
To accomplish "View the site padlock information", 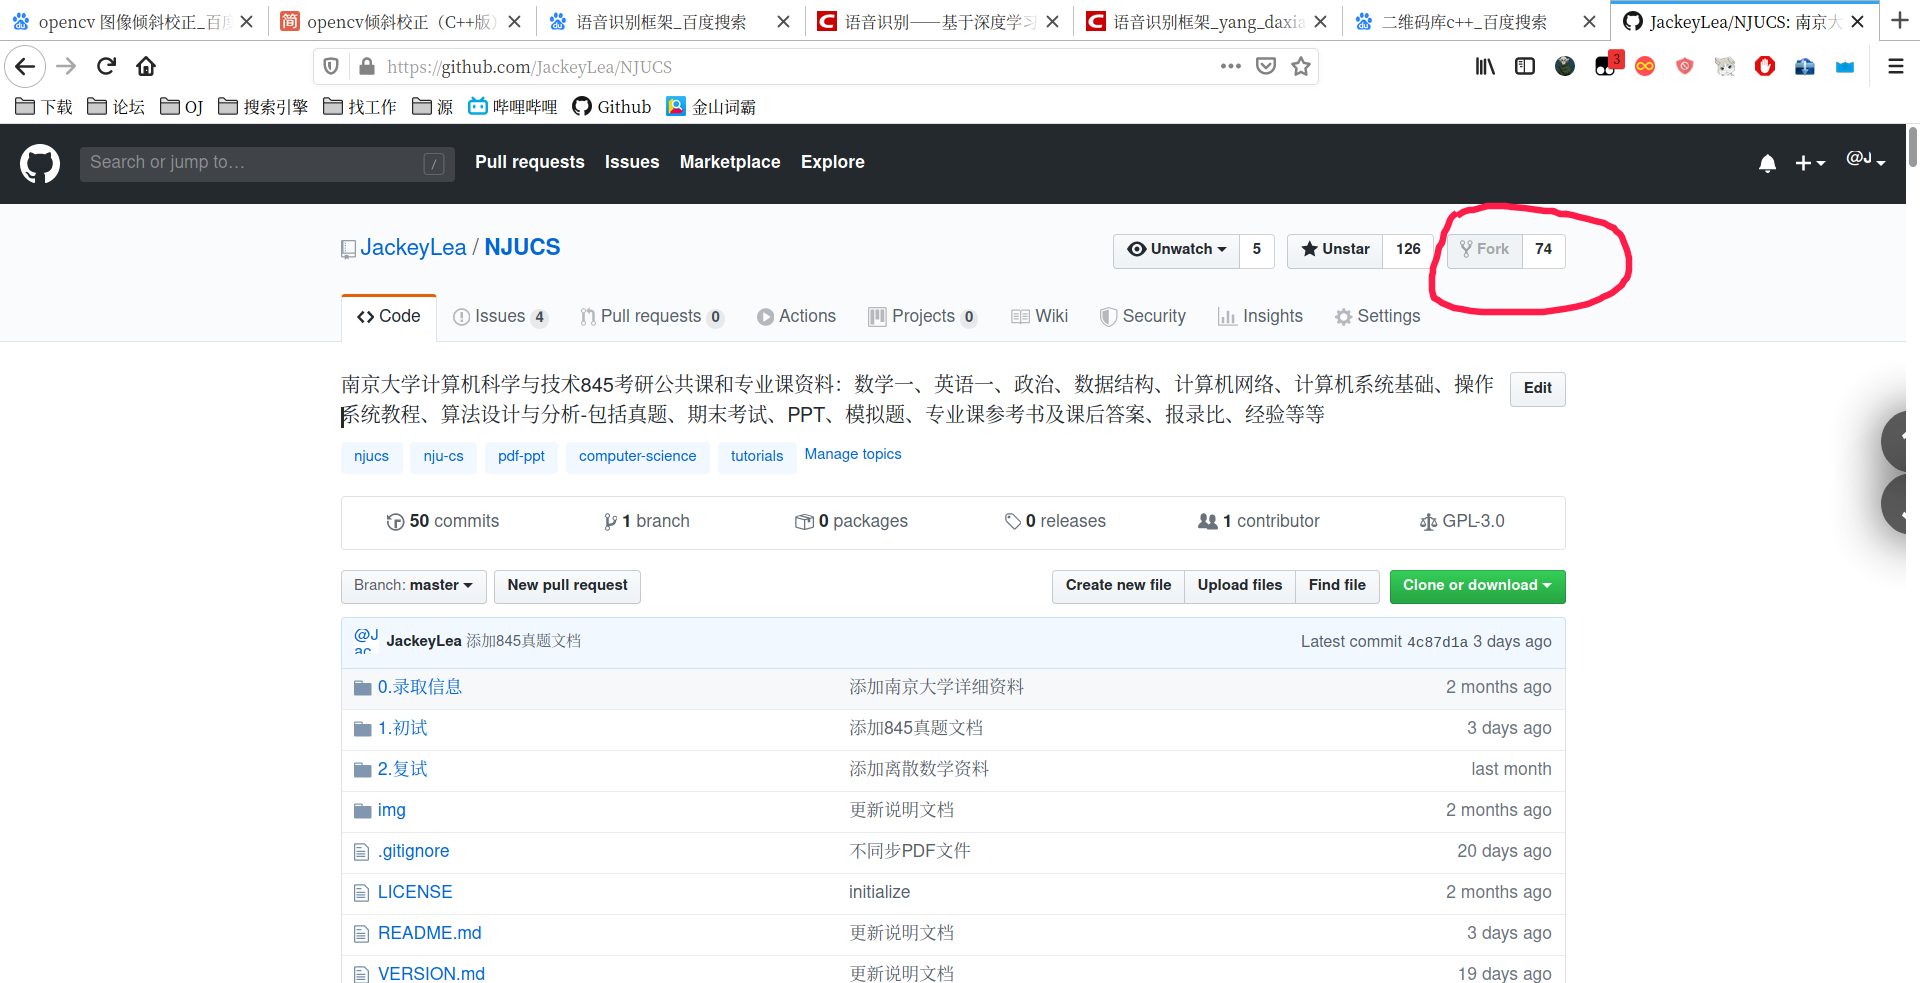I will tap(367, 67).
